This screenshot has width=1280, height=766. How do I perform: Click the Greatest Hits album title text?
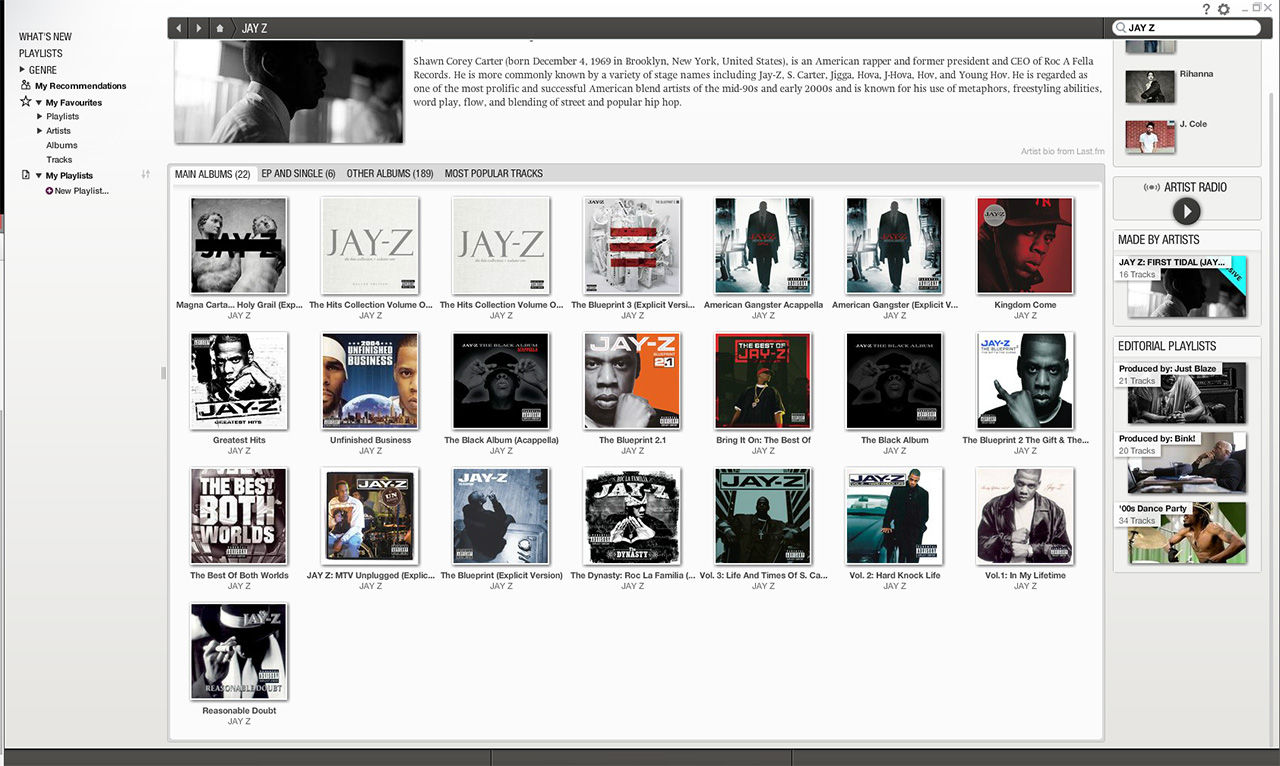point(239,440)
